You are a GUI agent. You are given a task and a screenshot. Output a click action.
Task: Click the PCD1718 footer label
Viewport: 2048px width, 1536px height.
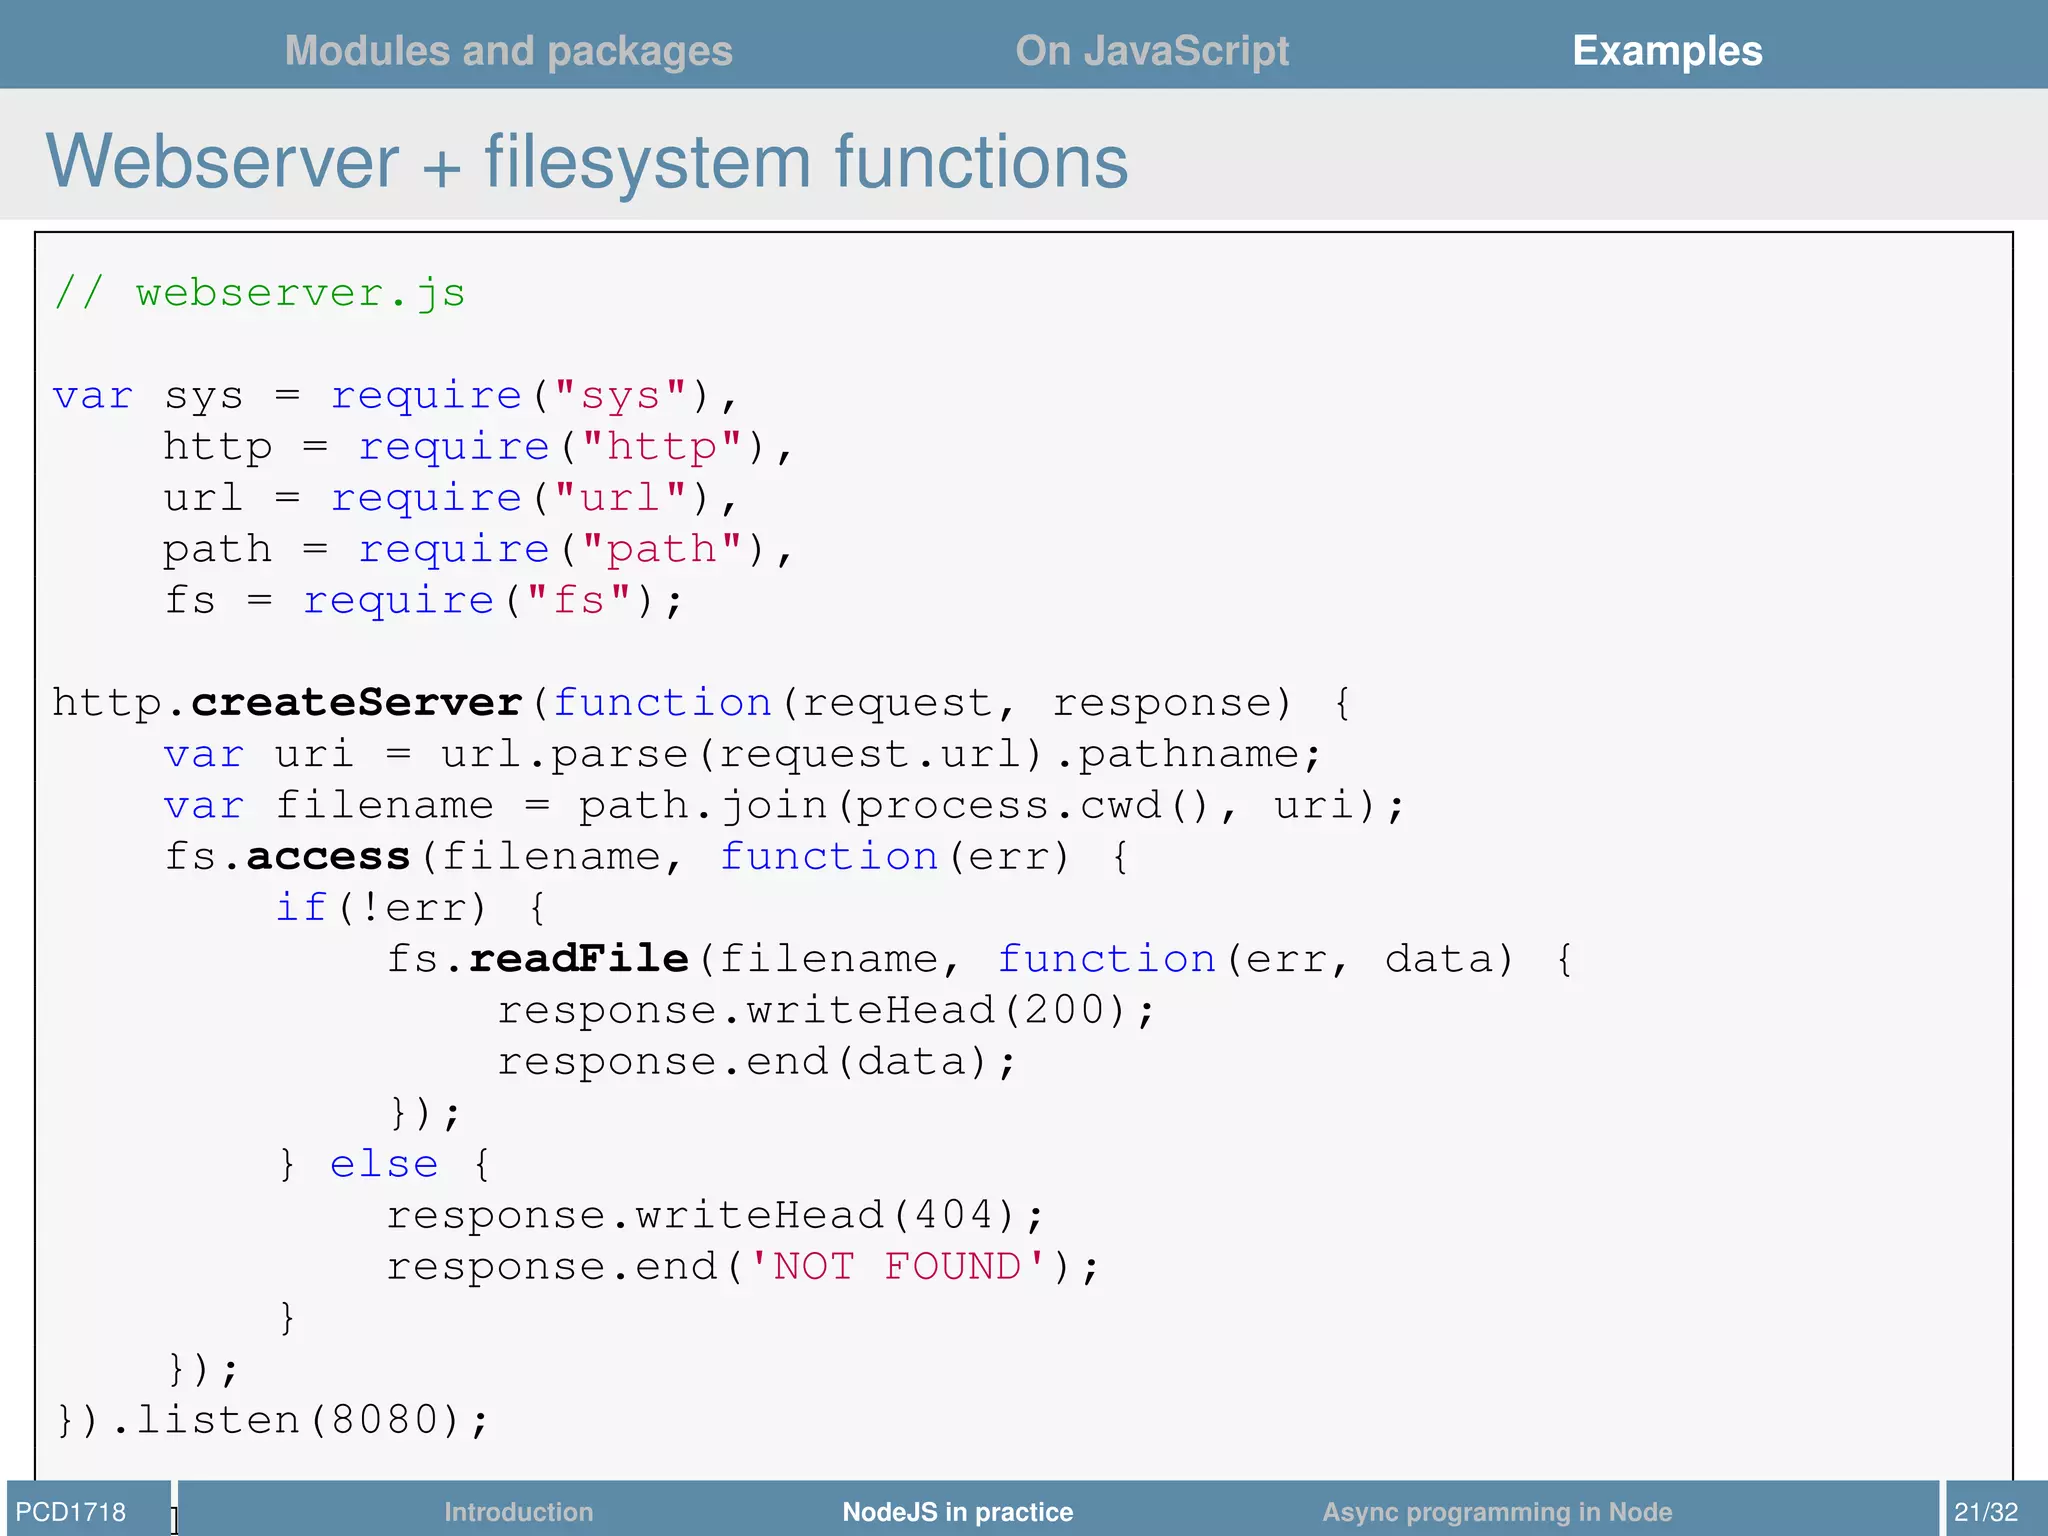pyautogui.click(x=71, y=1511)
